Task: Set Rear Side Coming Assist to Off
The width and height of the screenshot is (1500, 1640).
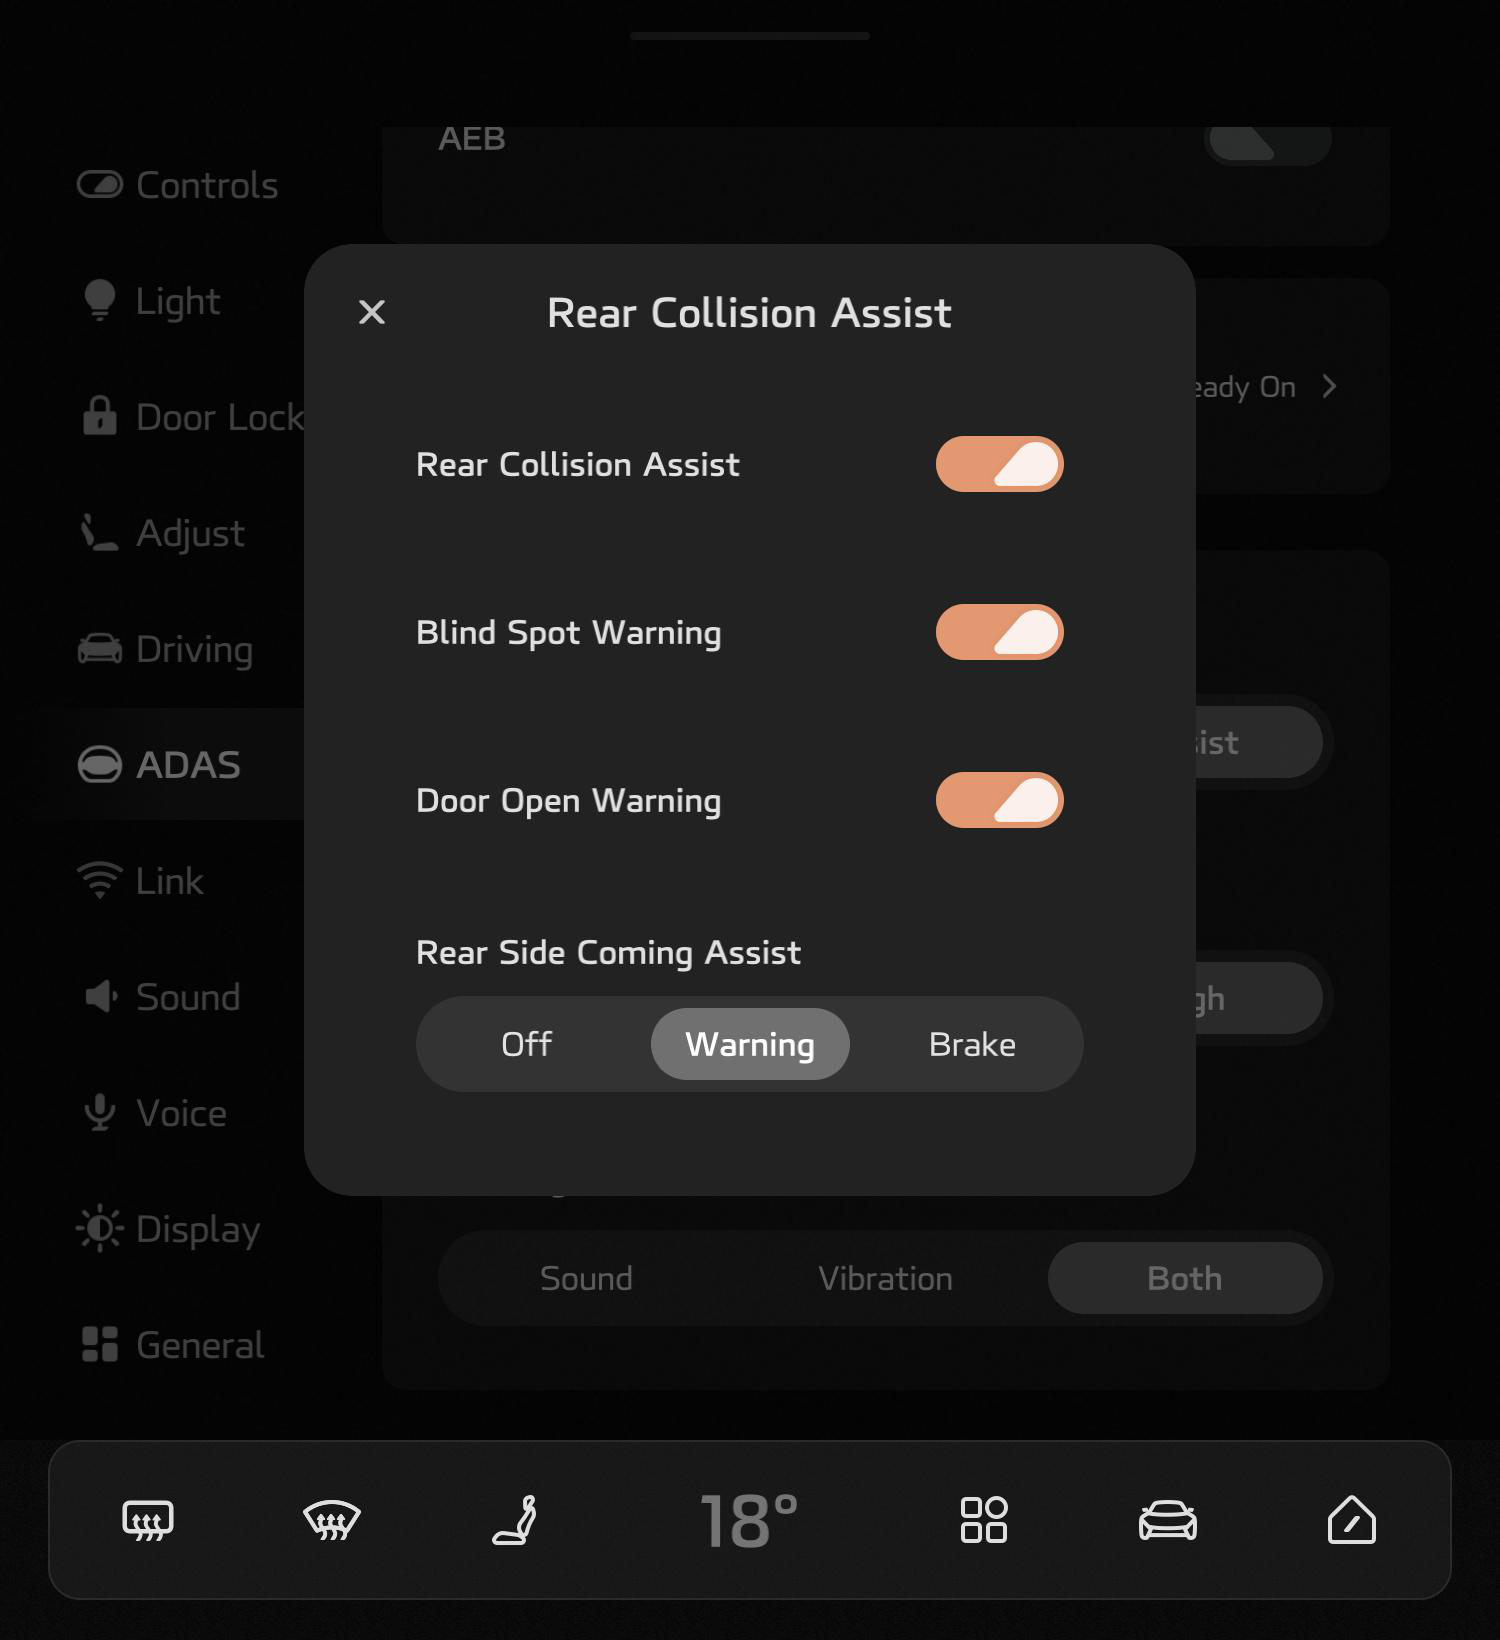Action: pyautogui.click(x=527, y=1044)
